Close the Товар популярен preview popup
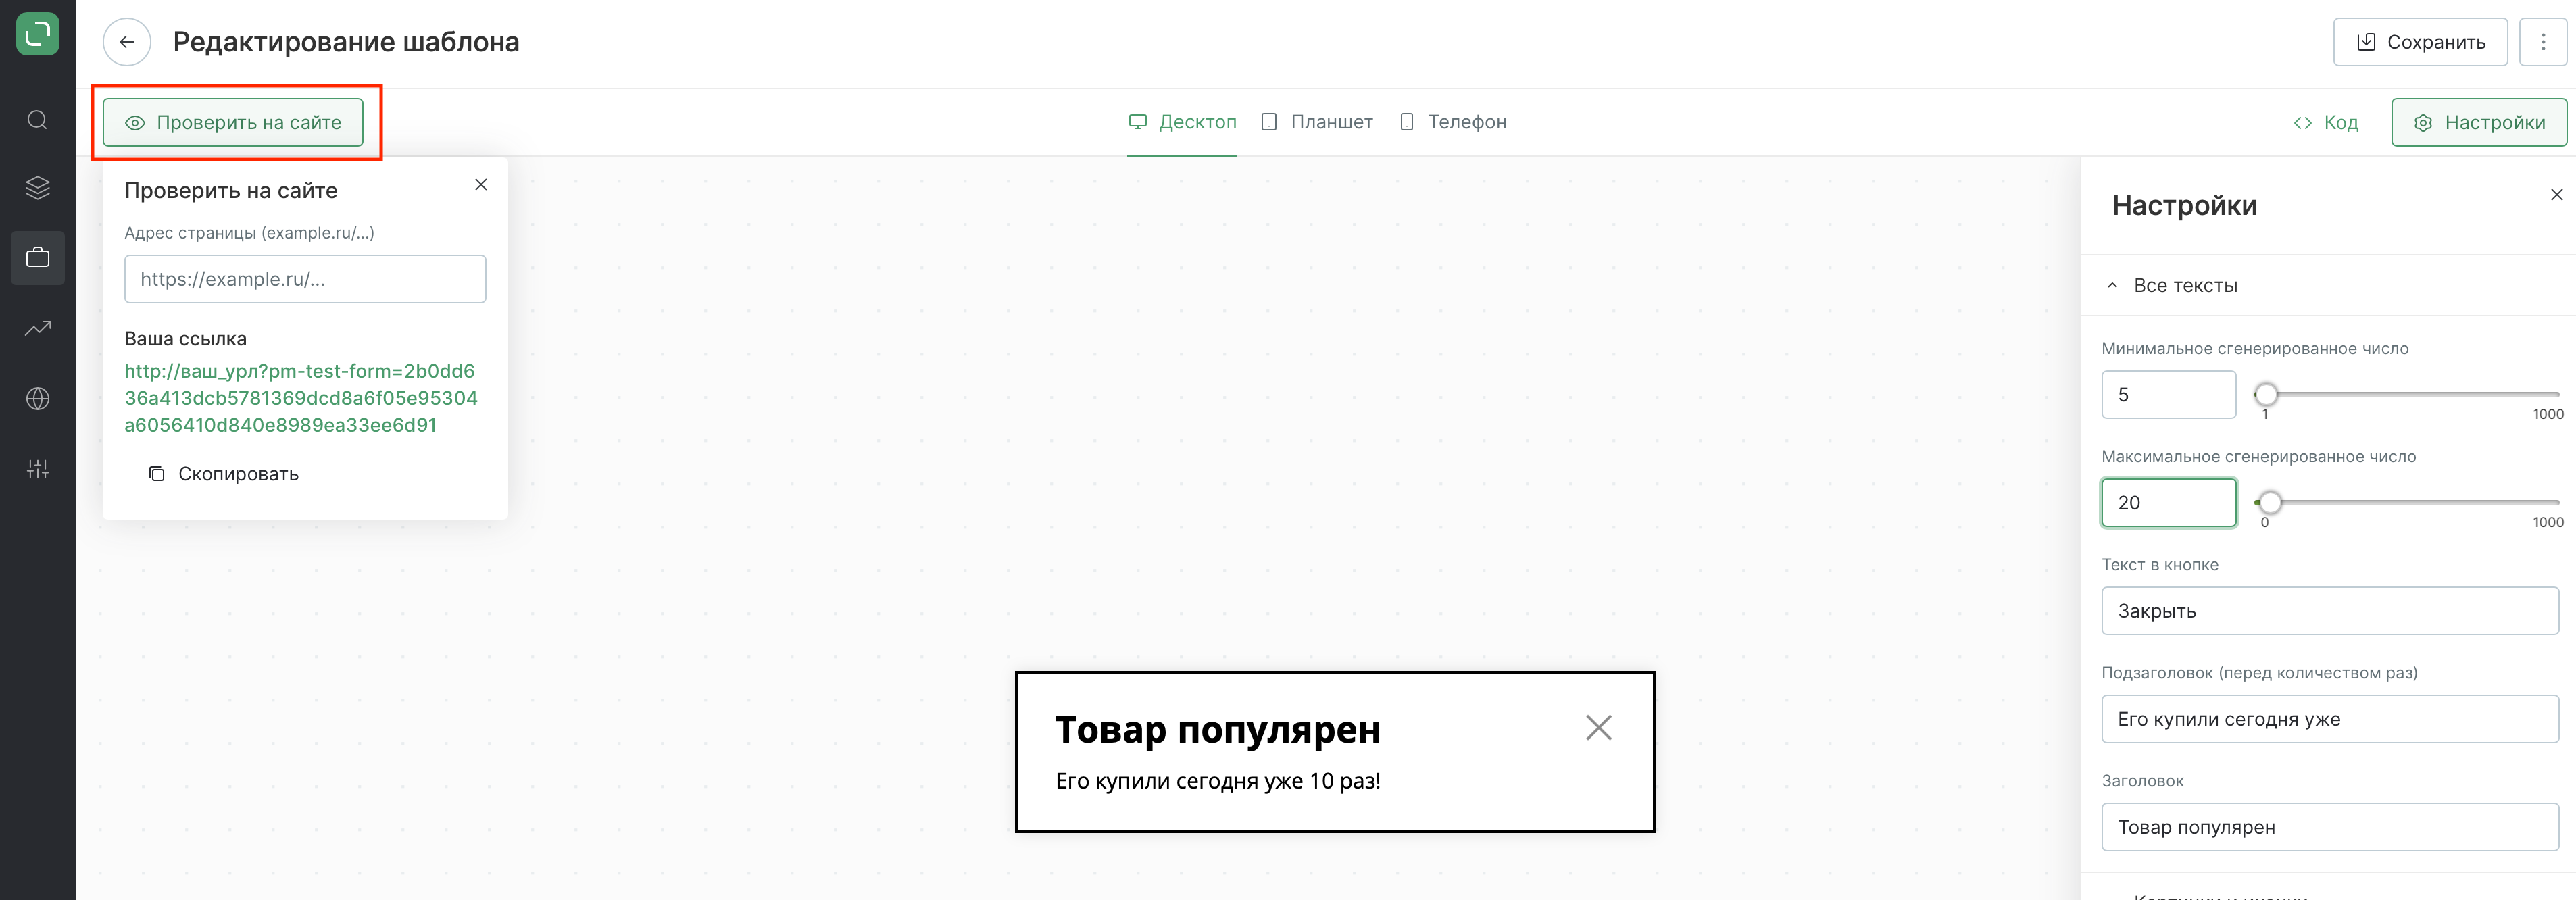The height and width of the screenshot is (900, 2576). (x=1598, y=728)
